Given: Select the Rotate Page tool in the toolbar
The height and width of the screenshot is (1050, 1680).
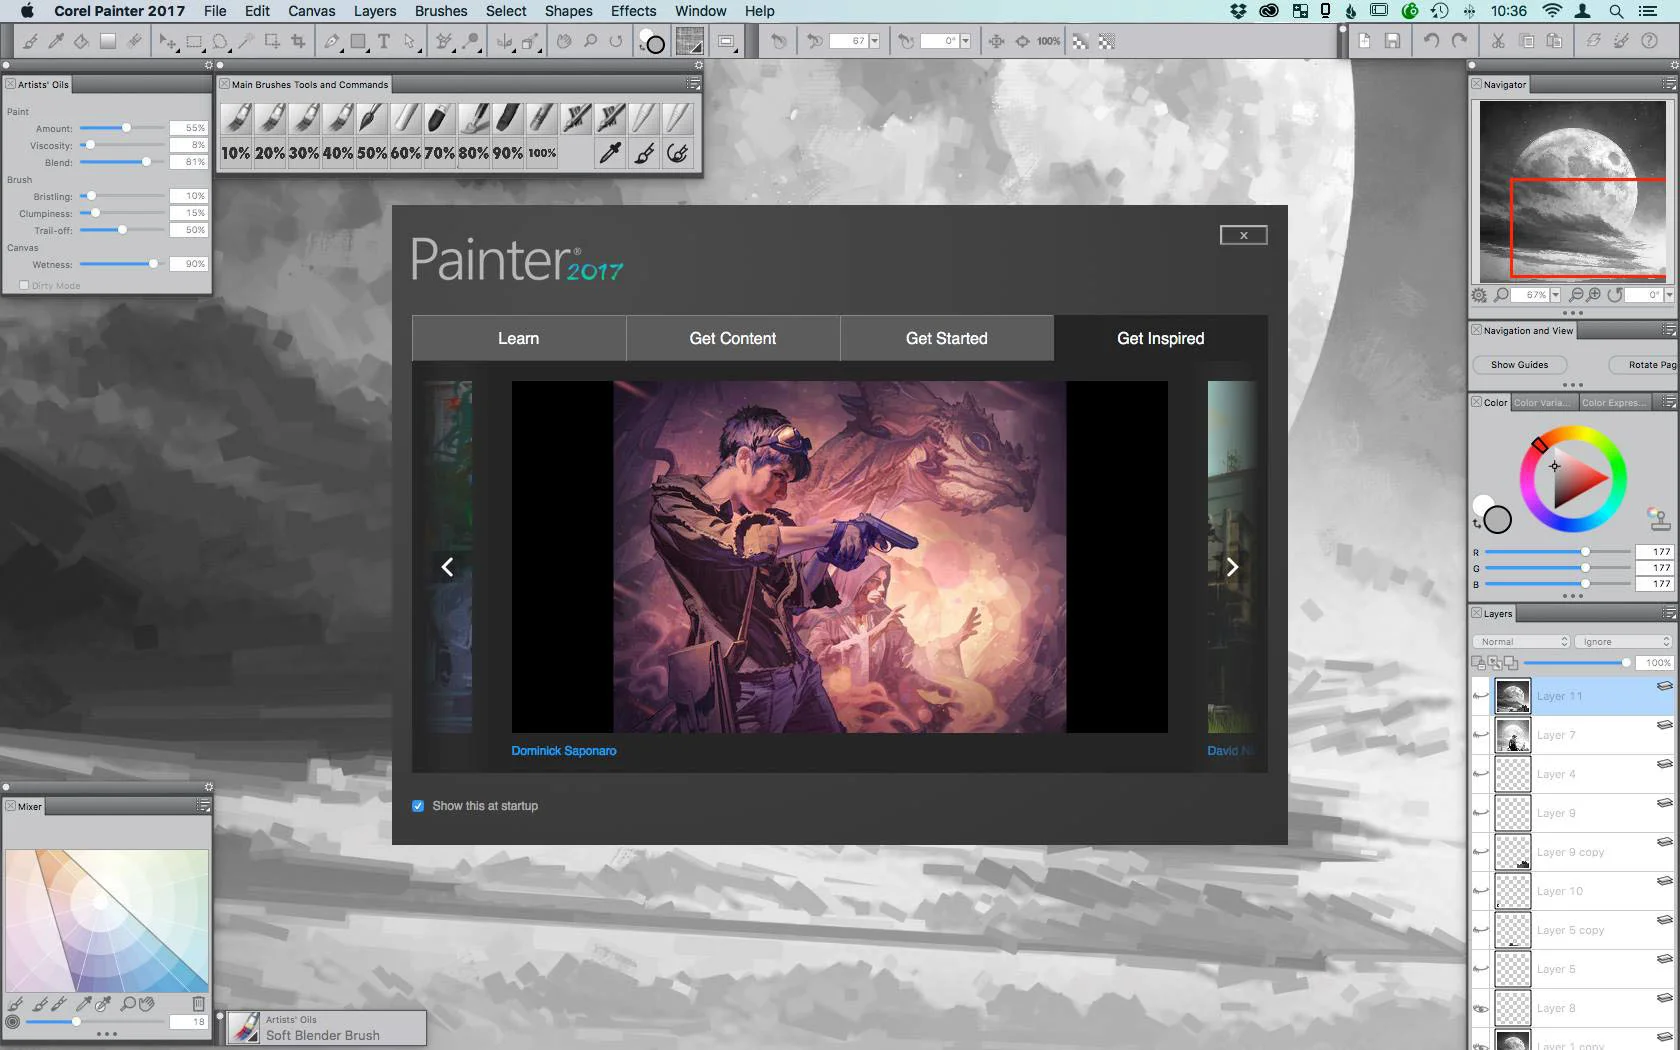Looking at the screenshot, I should (616, 41).
